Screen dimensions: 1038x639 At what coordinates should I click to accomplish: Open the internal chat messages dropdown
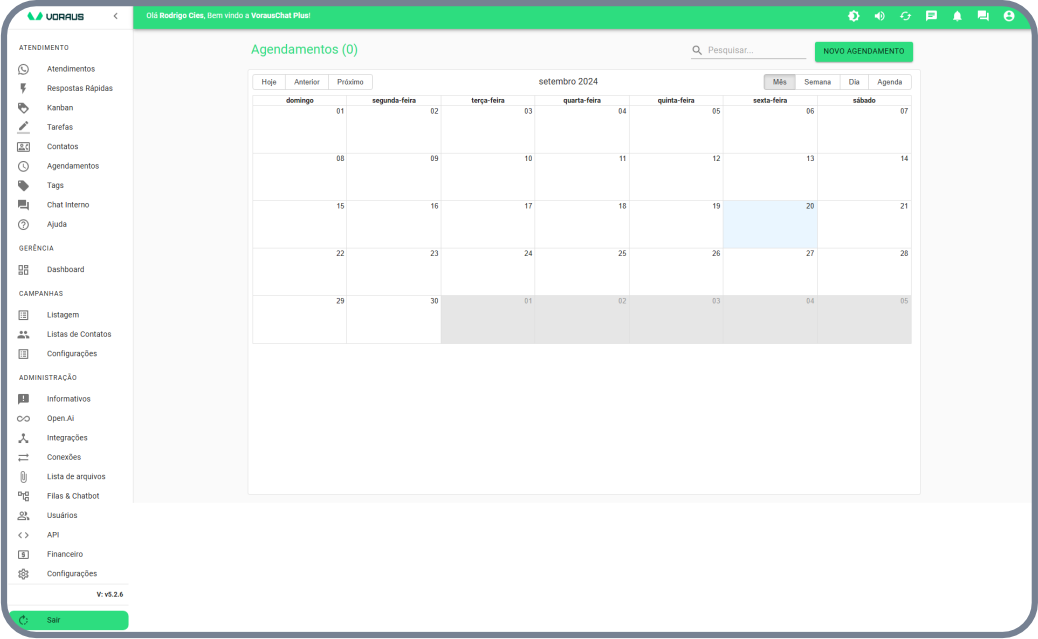(x=983, y=16)
